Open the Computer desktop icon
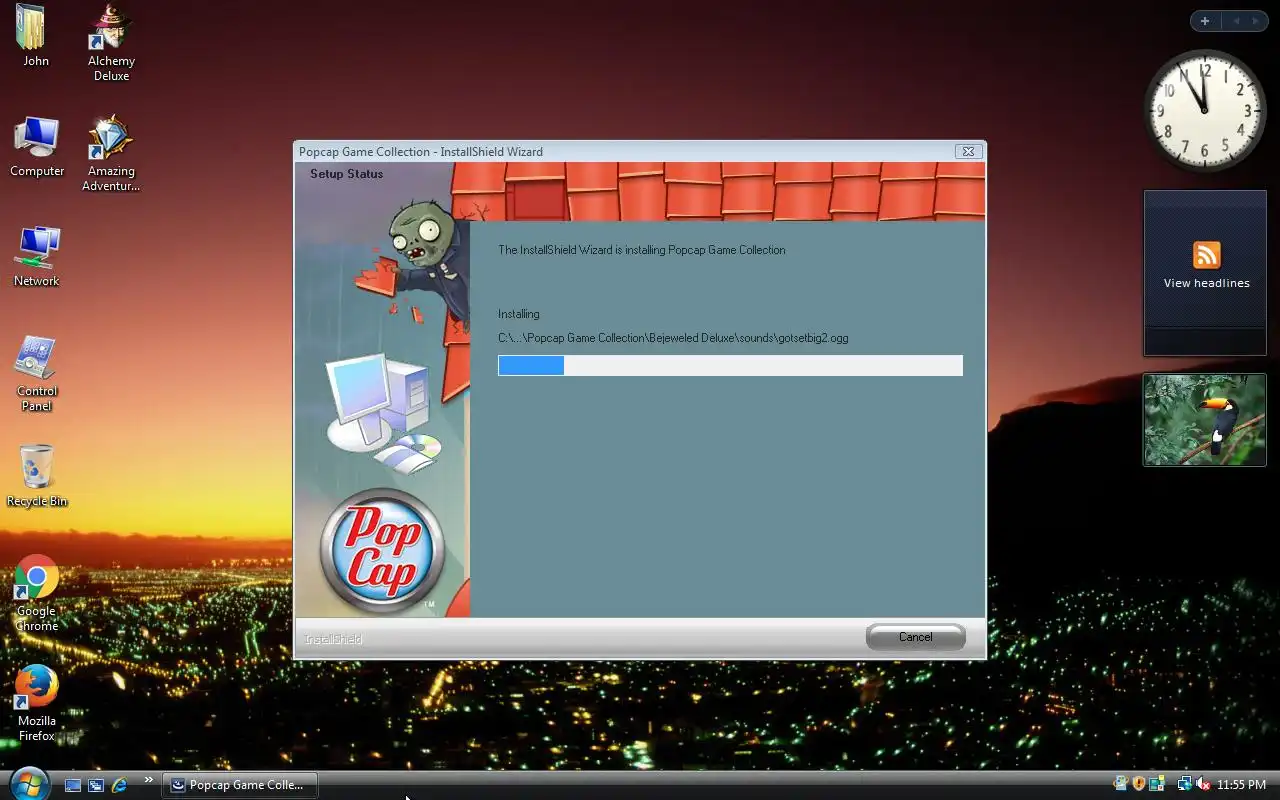Image resolution: width=1280 pixels, height=800 pixels. (37, 147)
